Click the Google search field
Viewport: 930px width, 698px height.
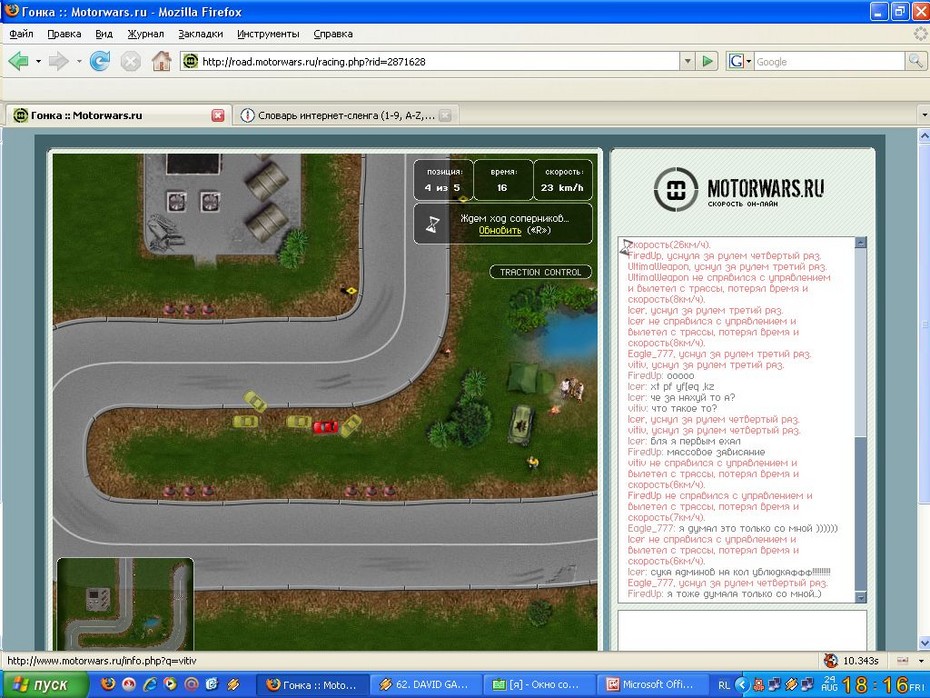pyautogui.click(x=830, y=61)
